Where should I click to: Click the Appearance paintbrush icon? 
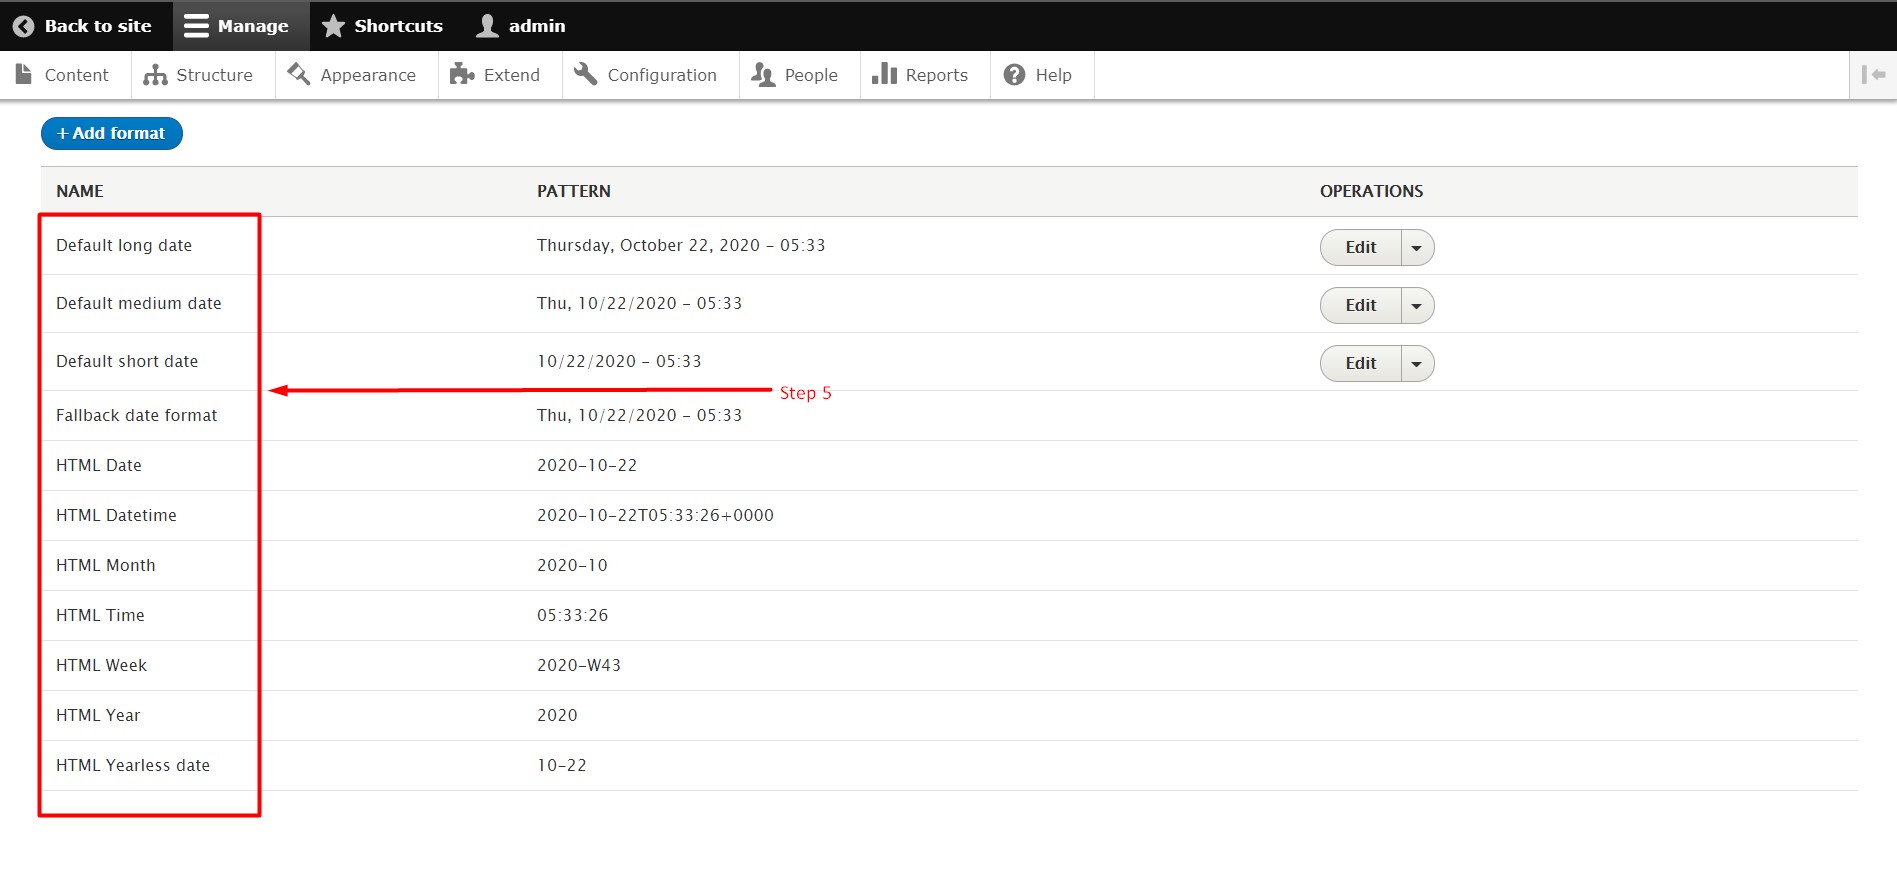[298, 74]
